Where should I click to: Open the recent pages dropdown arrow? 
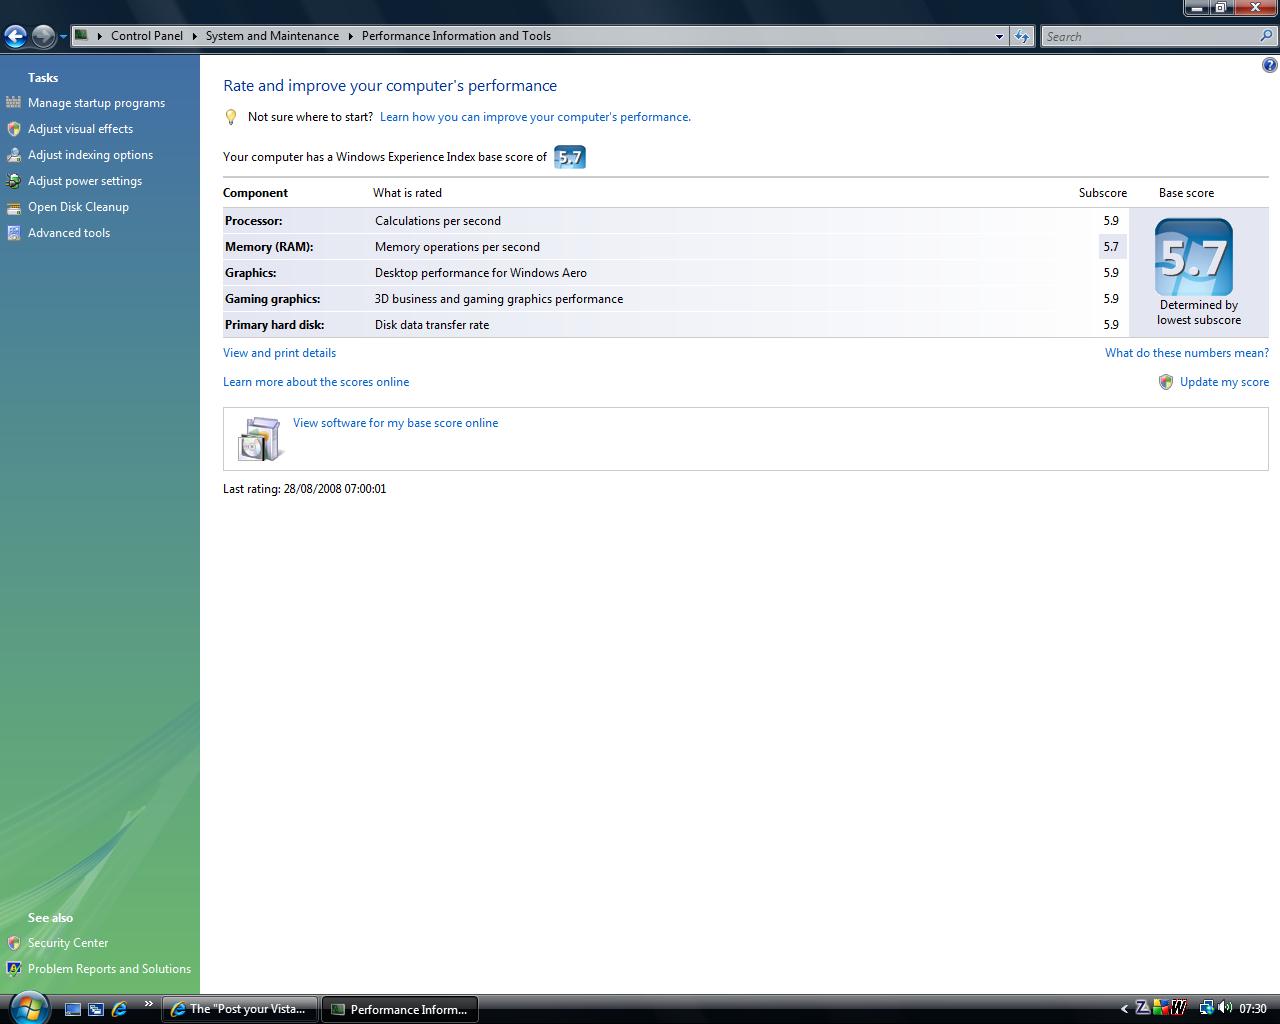tap(63, 37)
